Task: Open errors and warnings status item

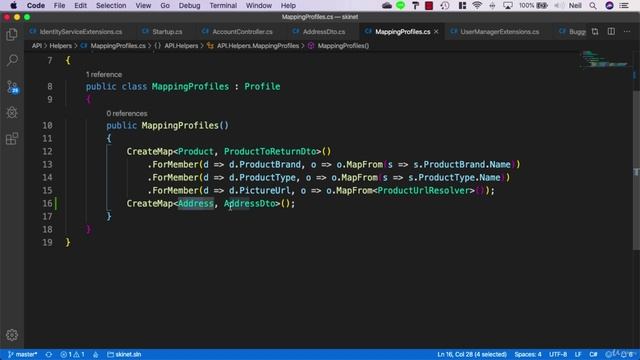Action: [x=72, y=354]
